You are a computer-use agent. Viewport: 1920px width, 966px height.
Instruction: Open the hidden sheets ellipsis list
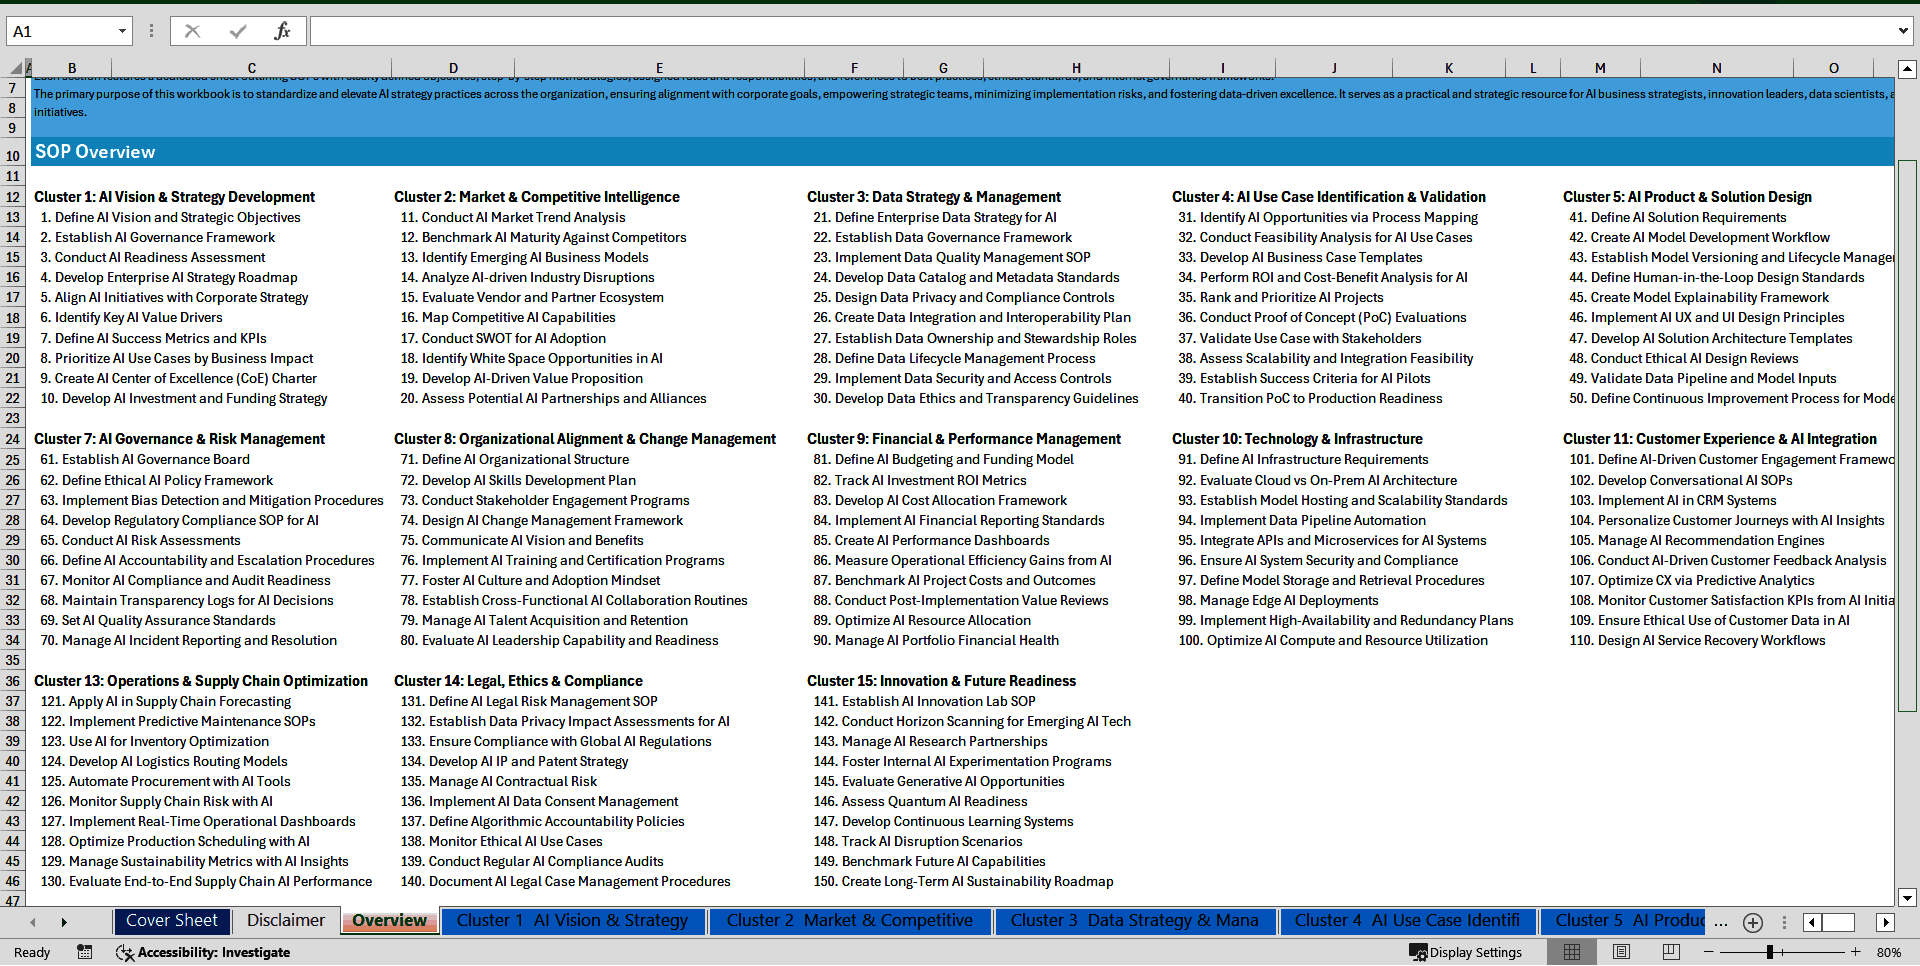(x=1721, y=922)
